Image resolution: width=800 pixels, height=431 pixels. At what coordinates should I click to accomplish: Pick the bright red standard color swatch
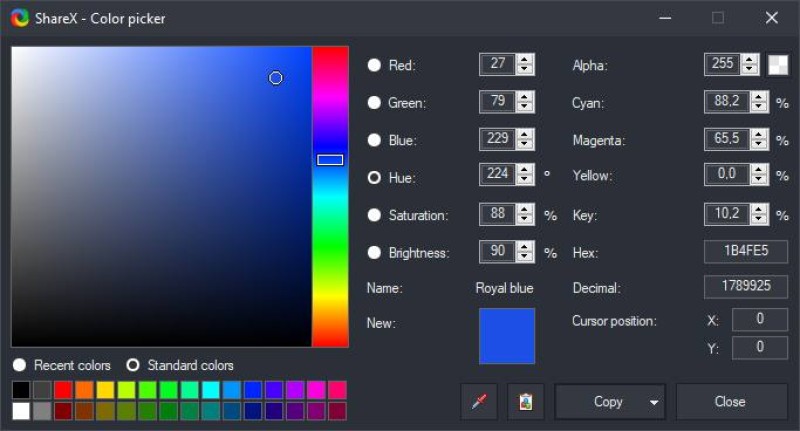coord(63,390)
